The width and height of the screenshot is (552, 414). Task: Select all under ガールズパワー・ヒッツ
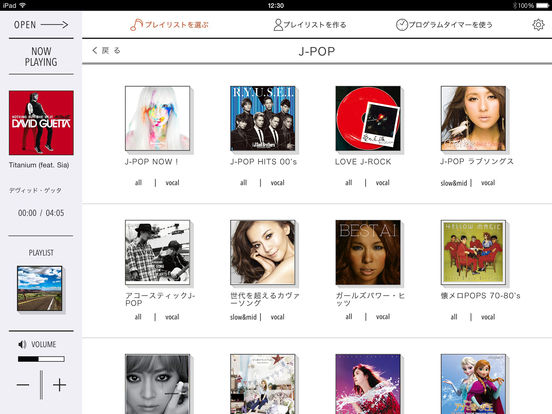349,316
